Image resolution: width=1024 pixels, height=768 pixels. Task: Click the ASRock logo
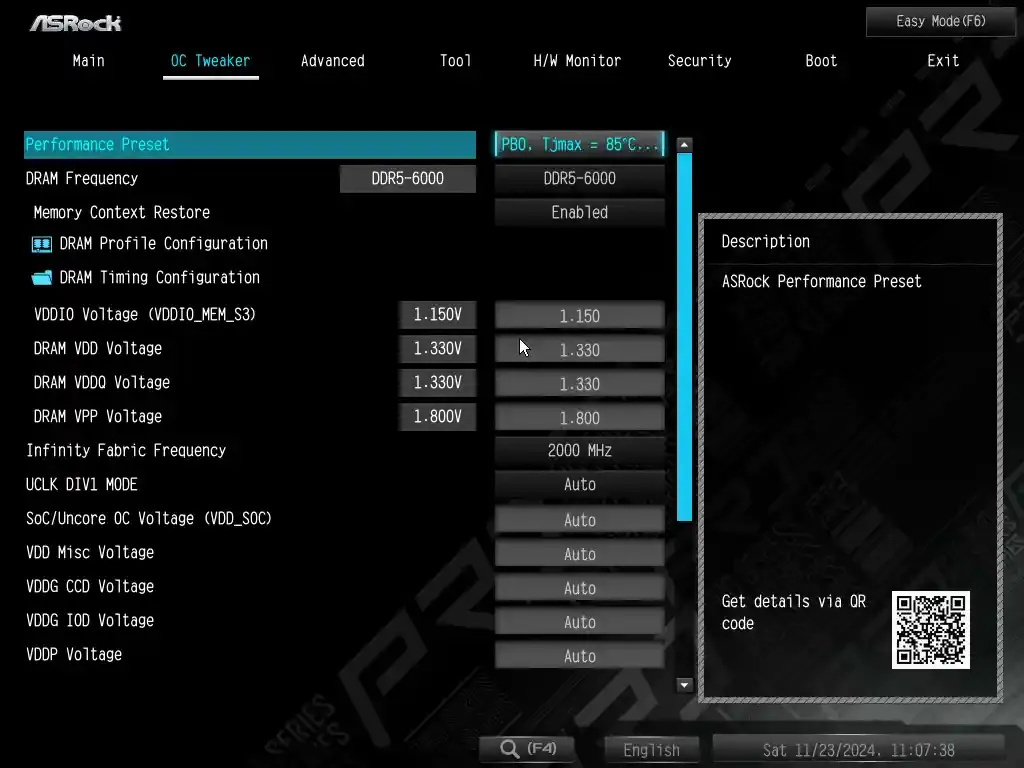tap(75, 22)
